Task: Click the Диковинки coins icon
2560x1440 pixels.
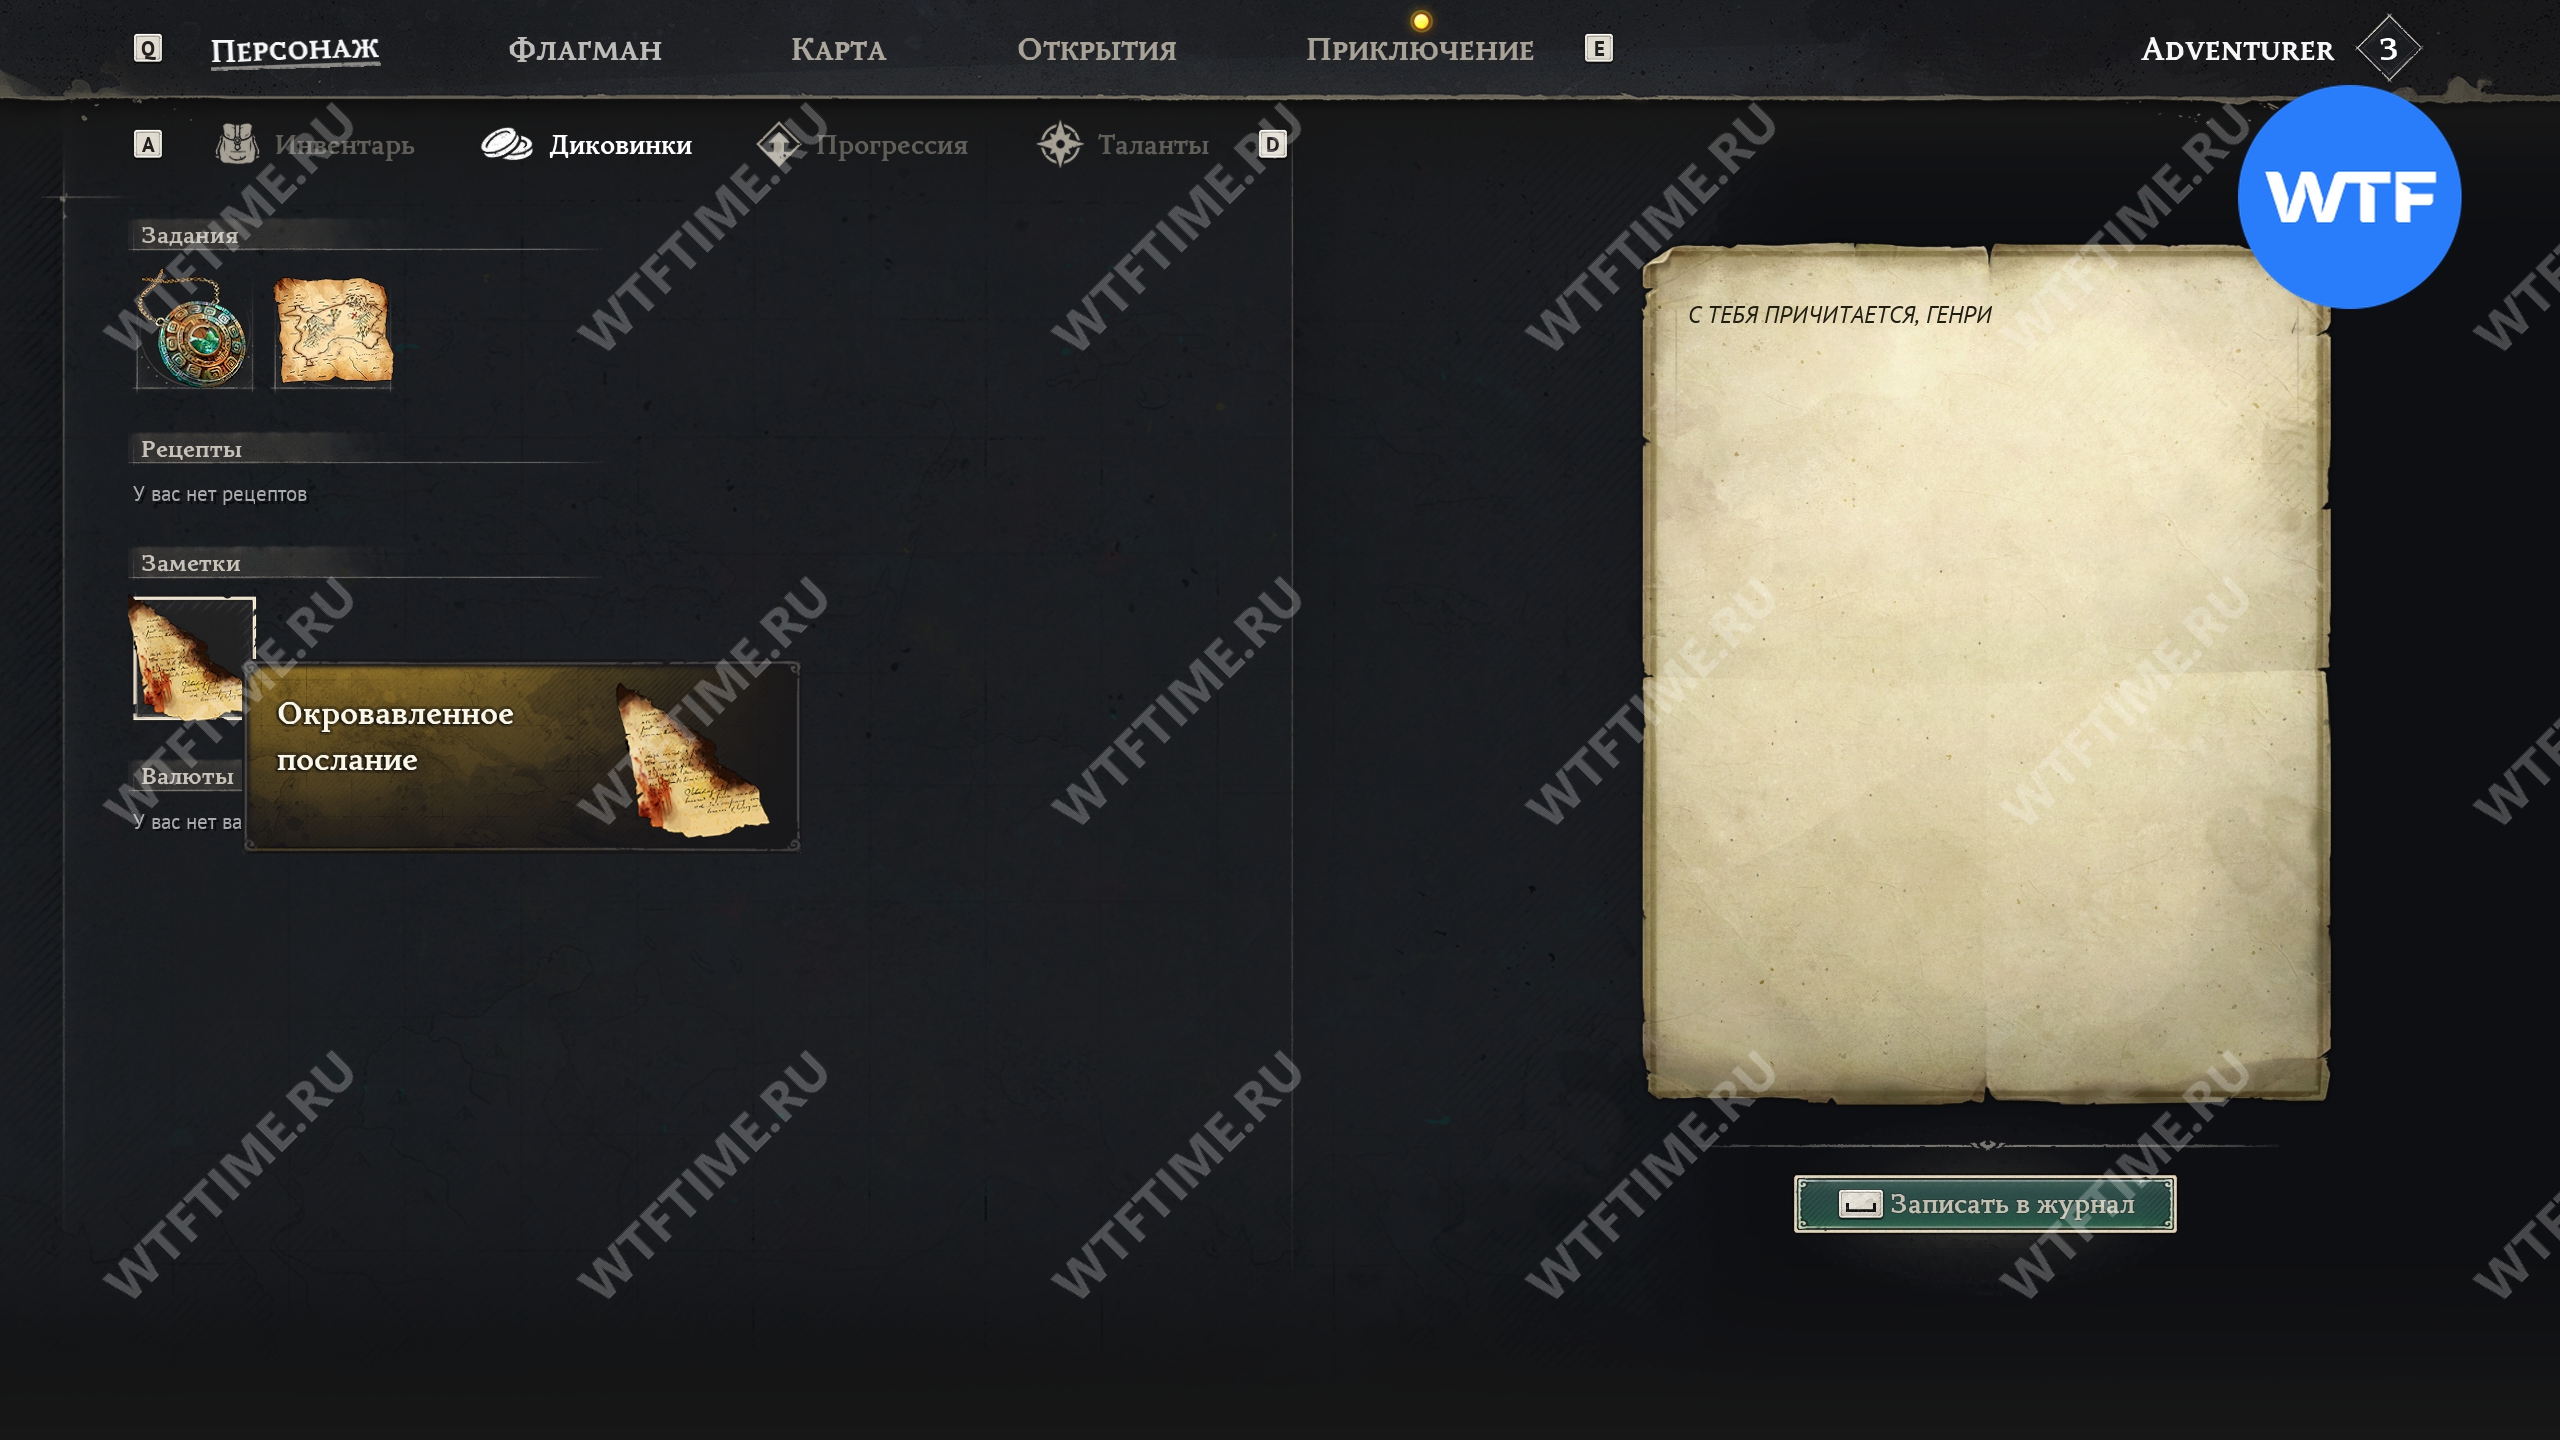Action: click(507, 145)
